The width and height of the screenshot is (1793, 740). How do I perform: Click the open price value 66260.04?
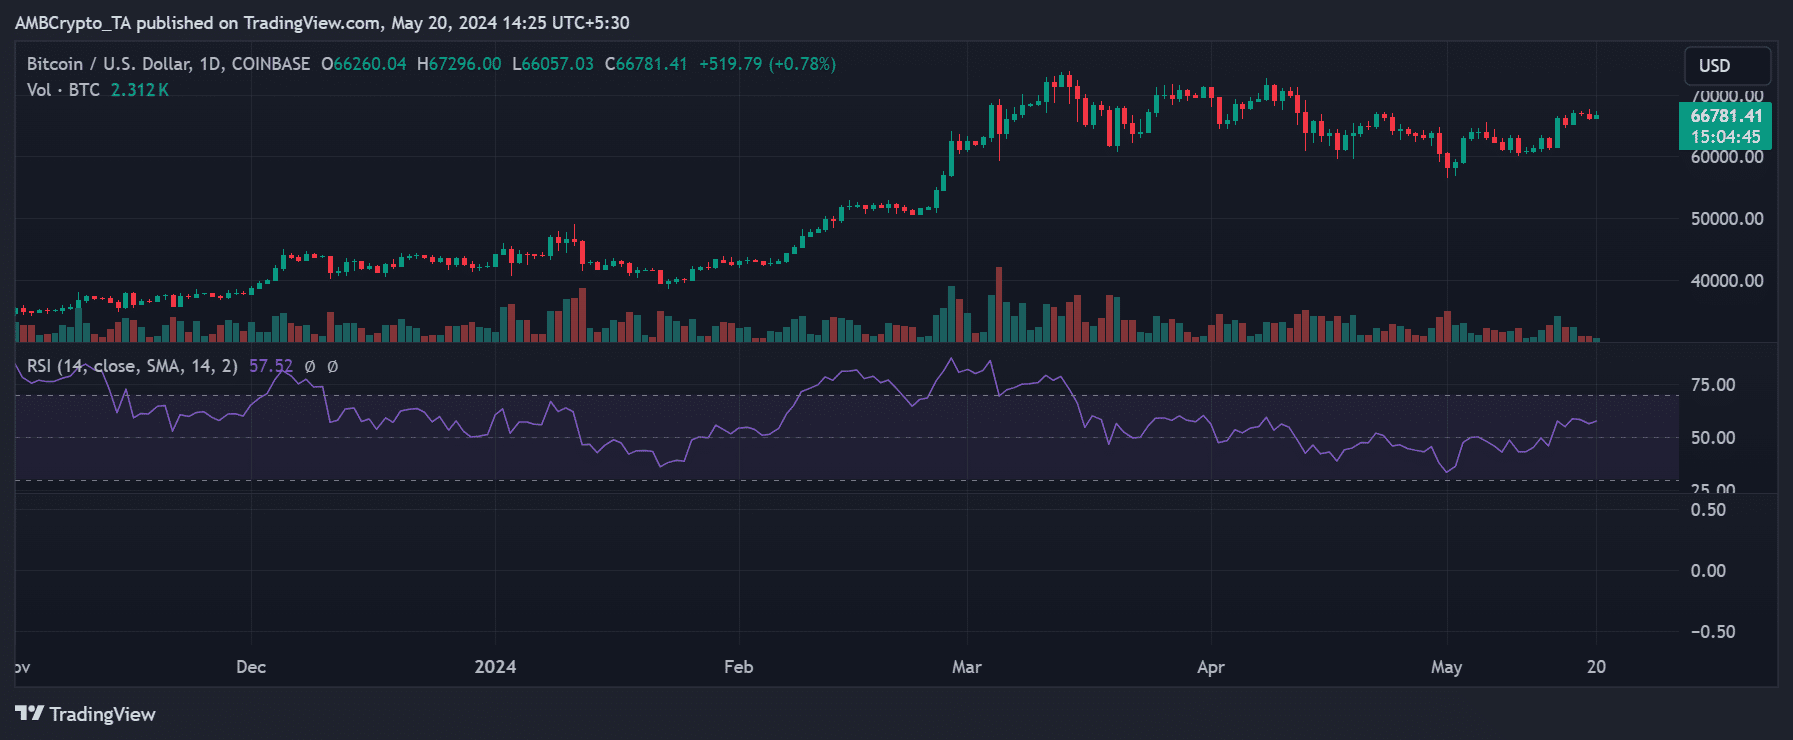(x=369, y=64)
